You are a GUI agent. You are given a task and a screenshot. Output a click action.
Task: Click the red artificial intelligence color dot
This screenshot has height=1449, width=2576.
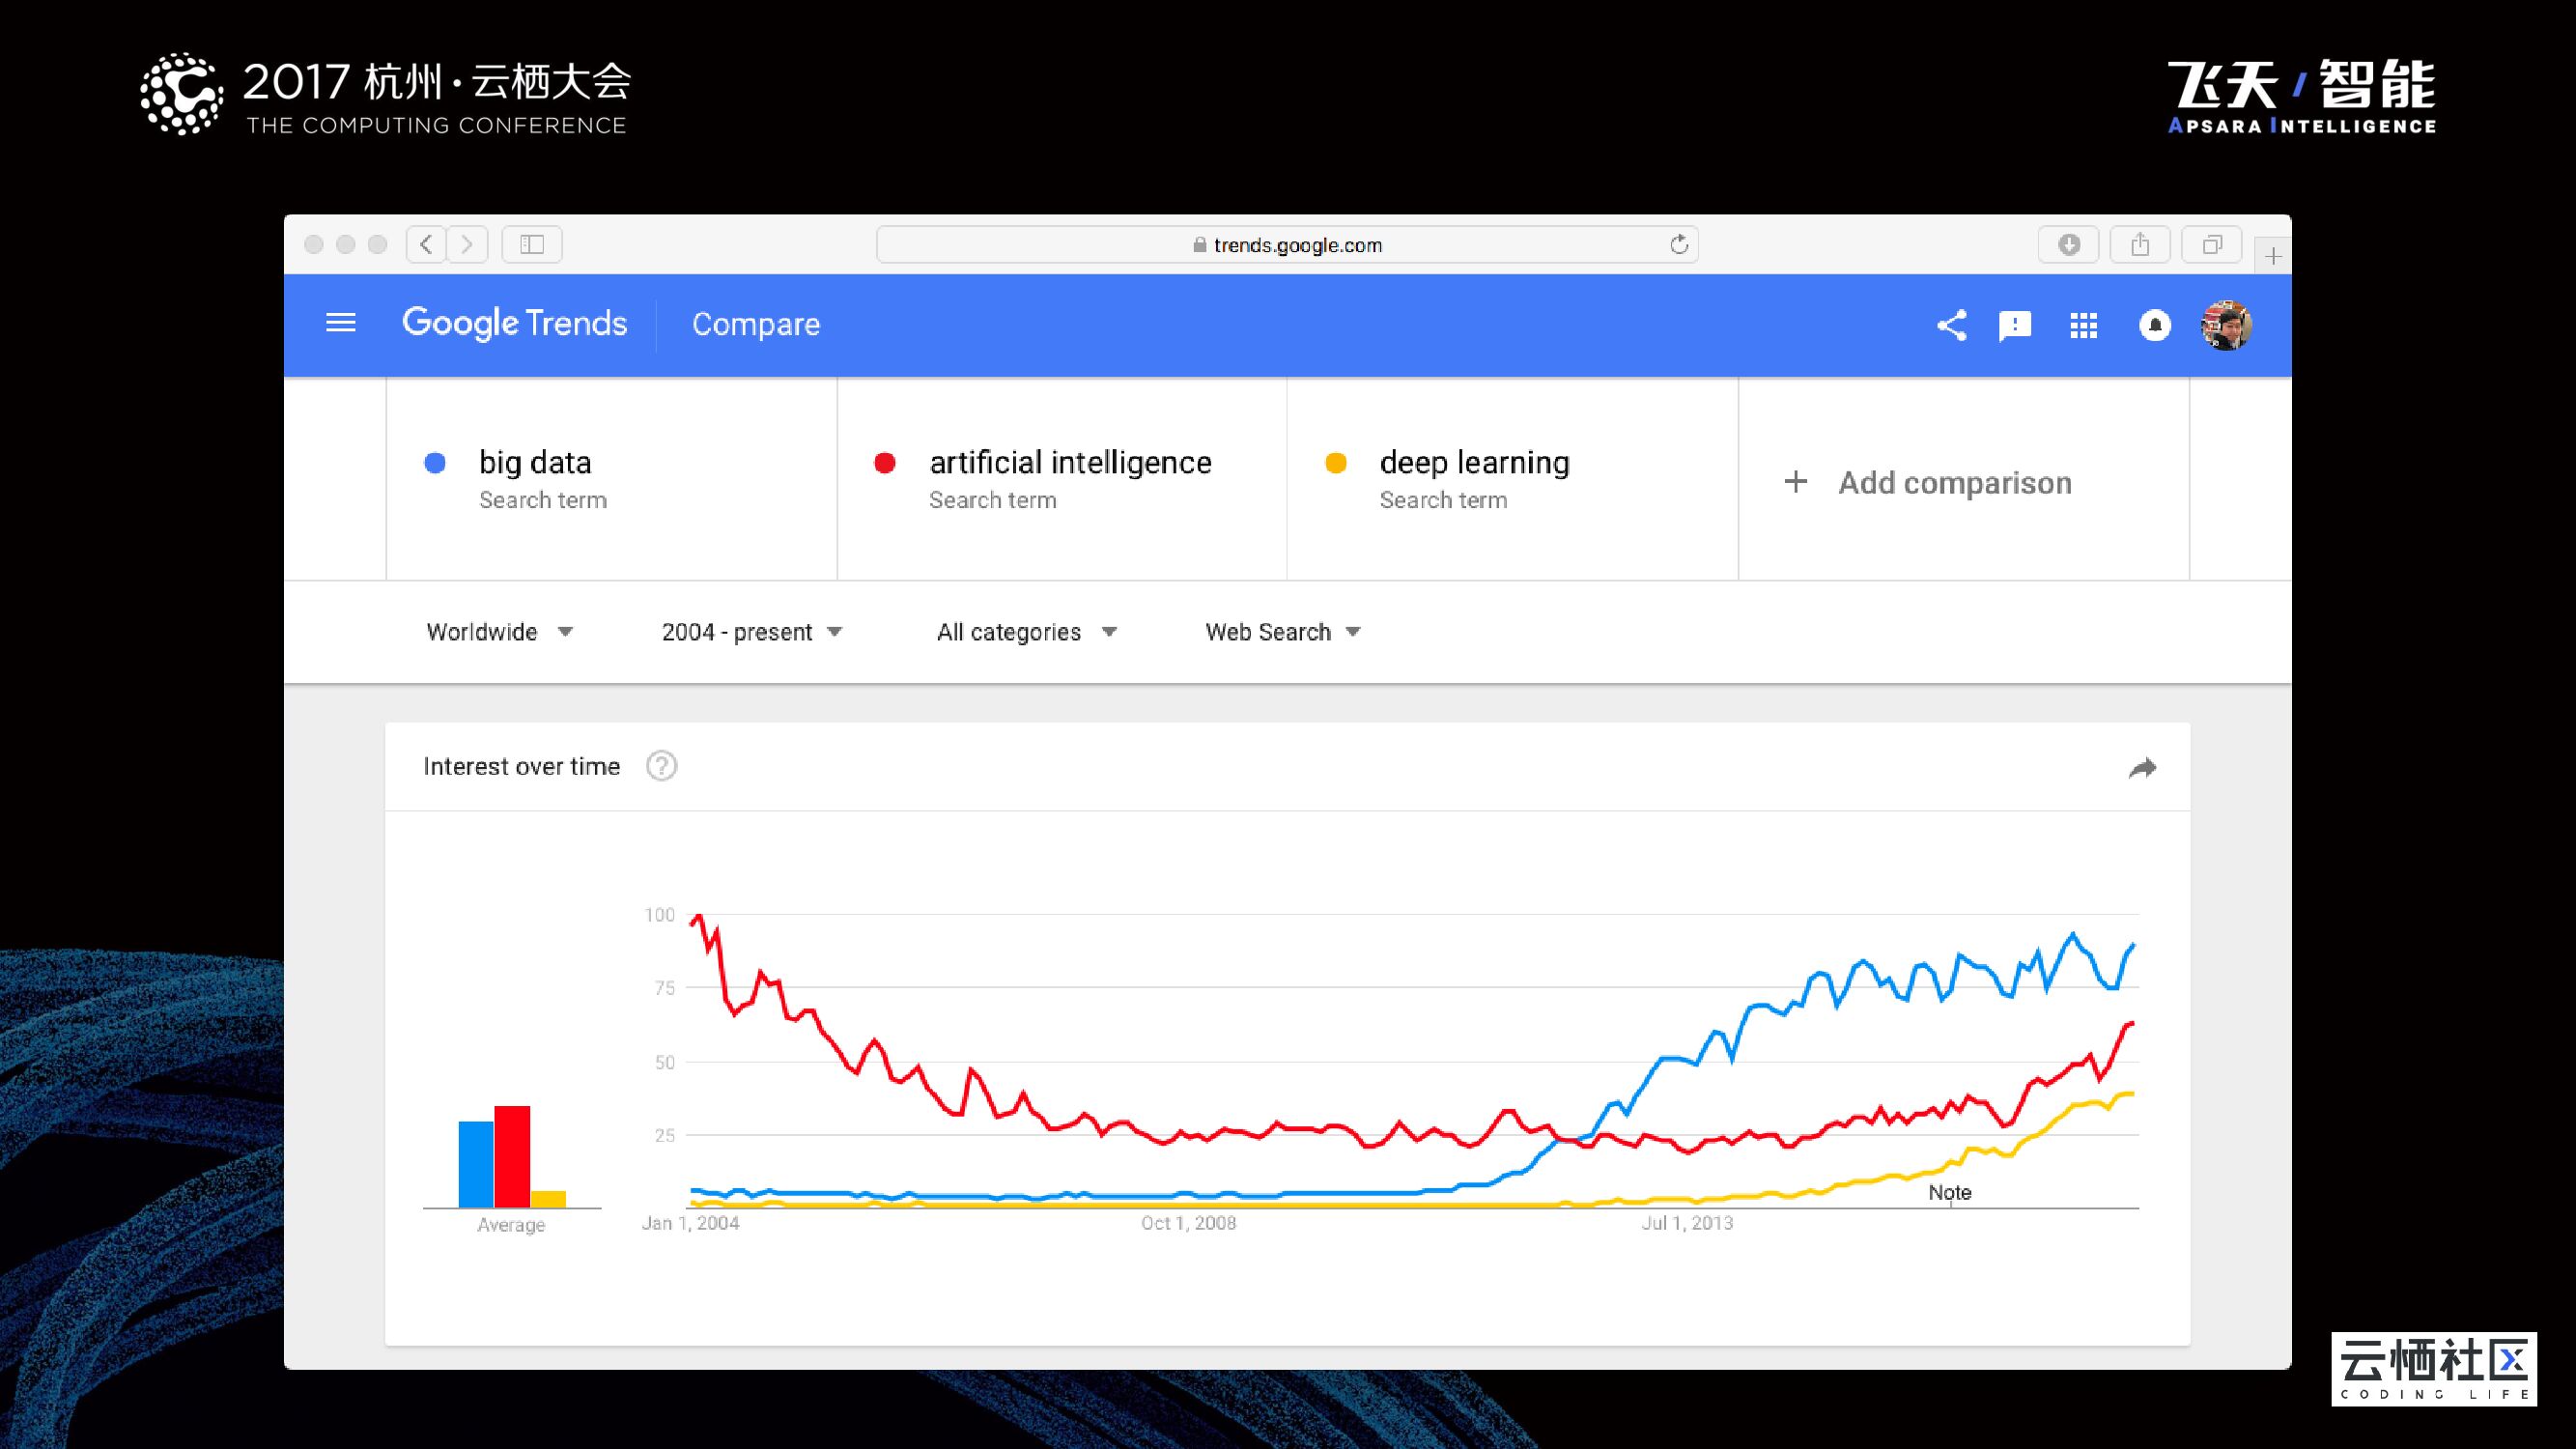tap(884, 463)
